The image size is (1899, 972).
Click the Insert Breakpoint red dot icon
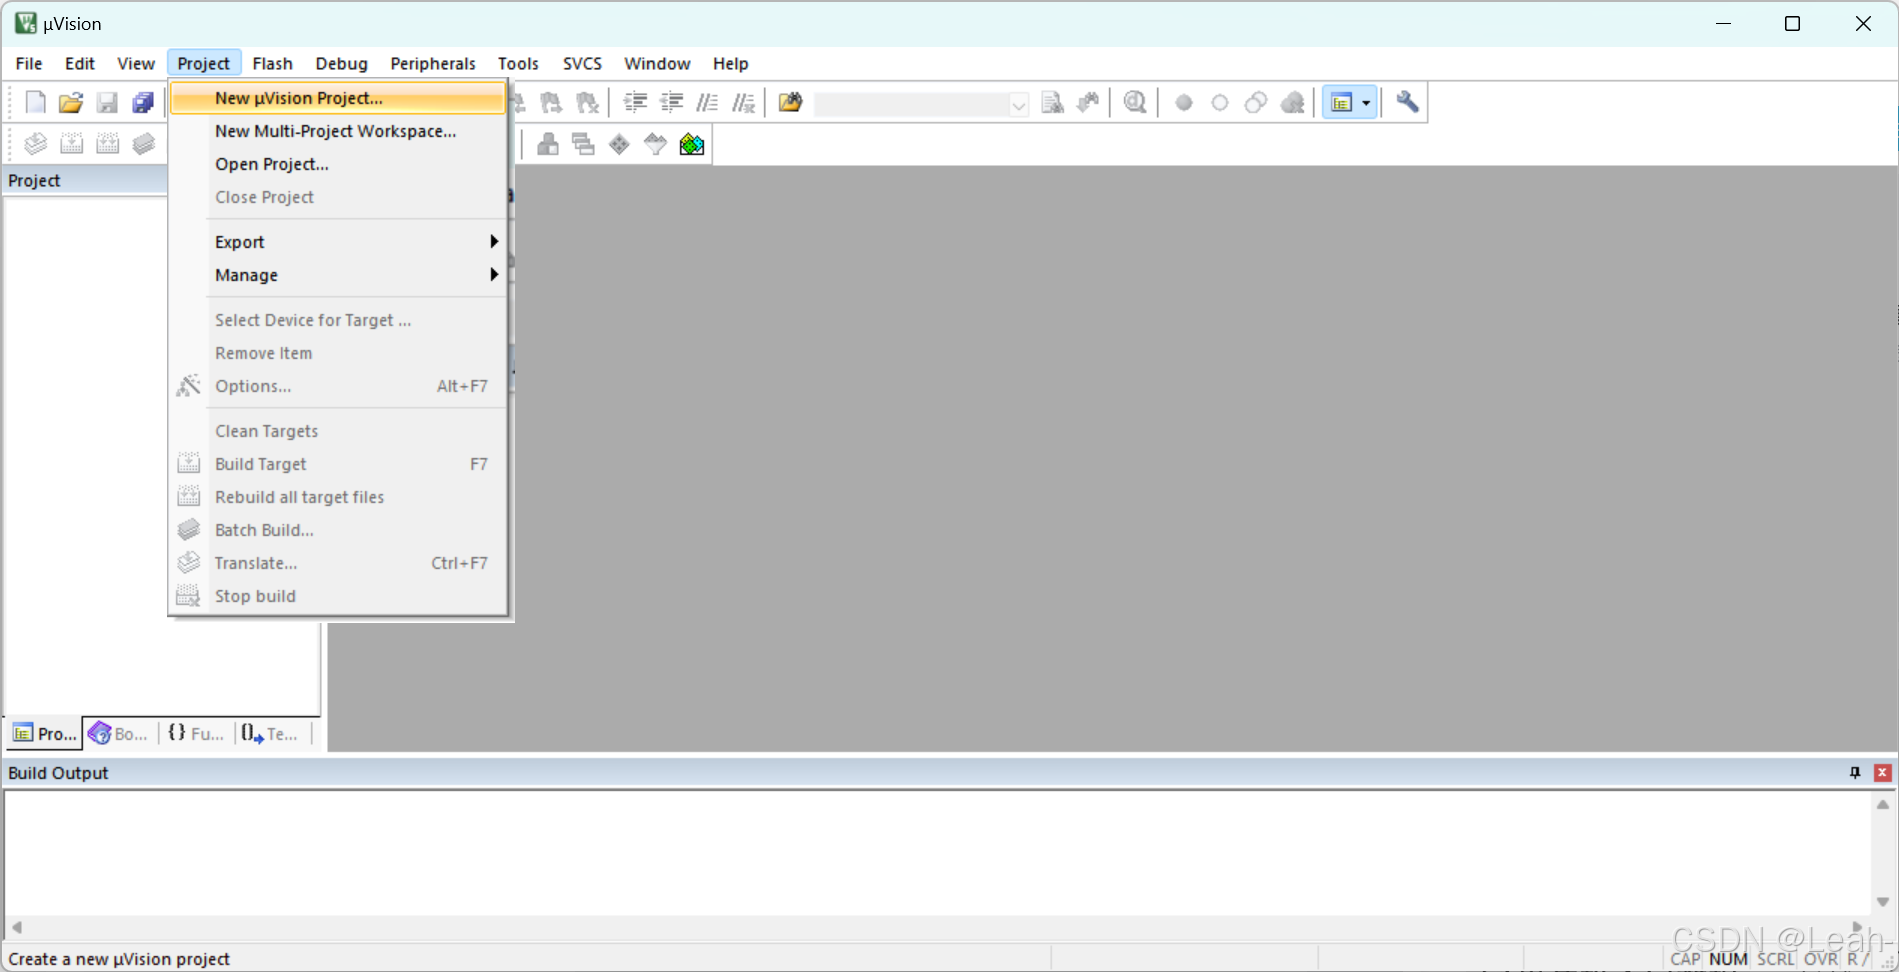click(x=1184, y=102)
